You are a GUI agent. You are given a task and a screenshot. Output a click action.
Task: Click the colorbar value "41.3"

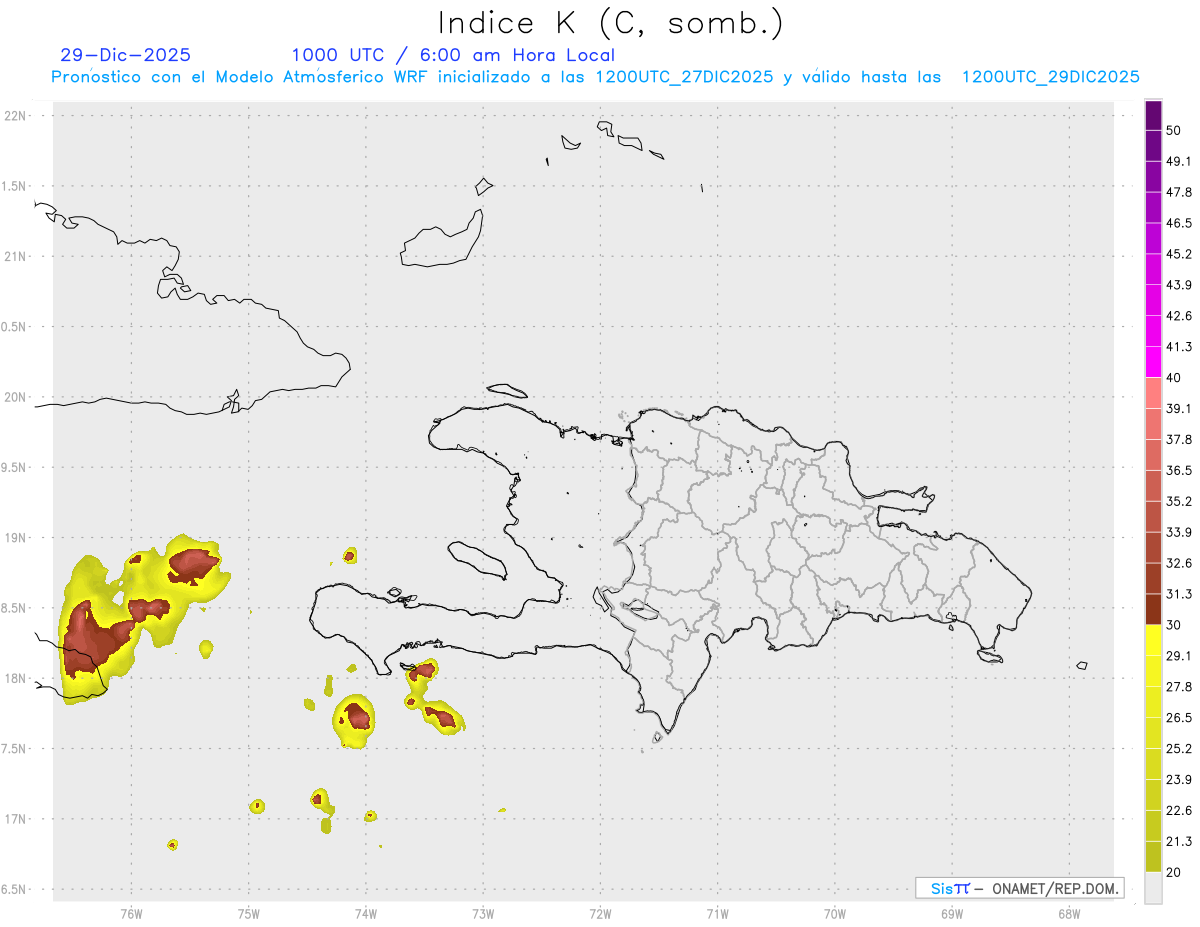pyautogui.click(x=1179, y=347)
